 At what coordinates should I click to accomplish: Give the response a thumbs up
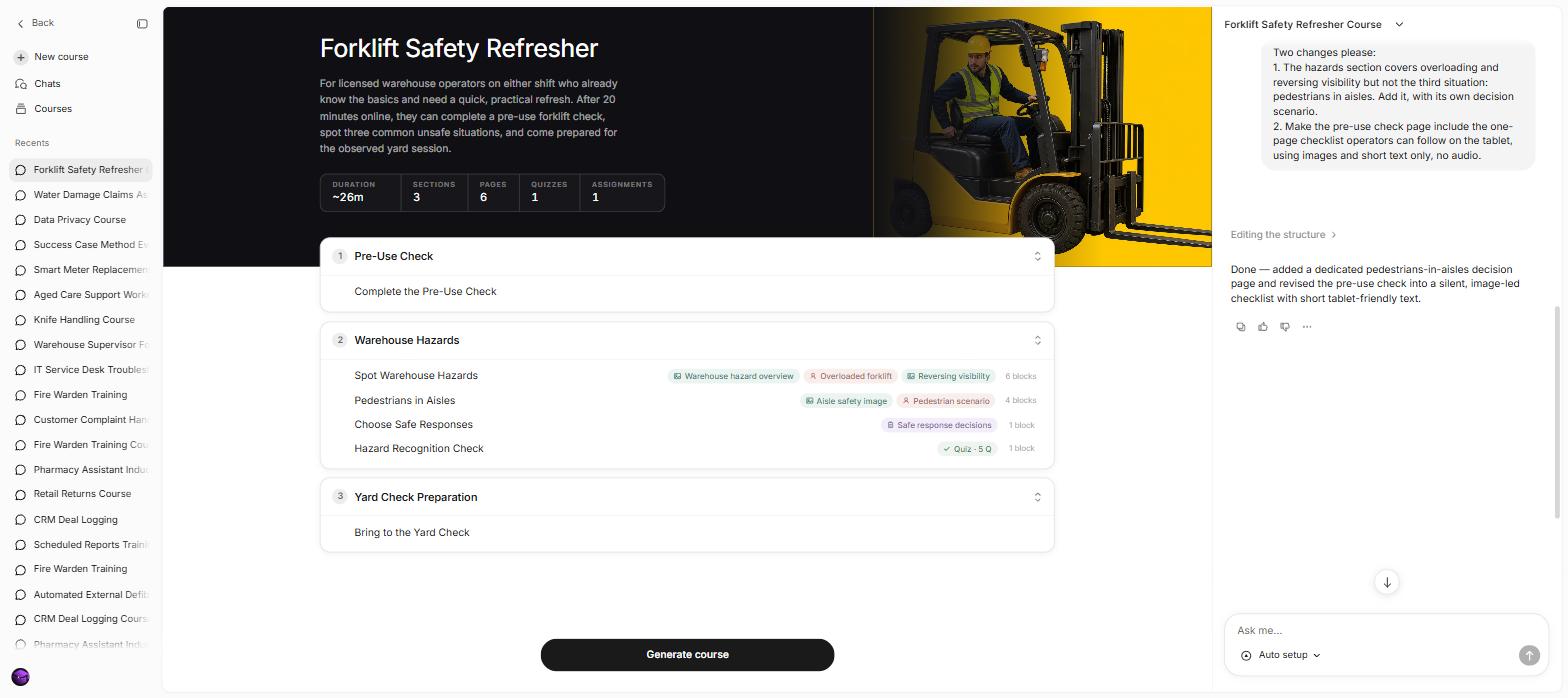1263,327
